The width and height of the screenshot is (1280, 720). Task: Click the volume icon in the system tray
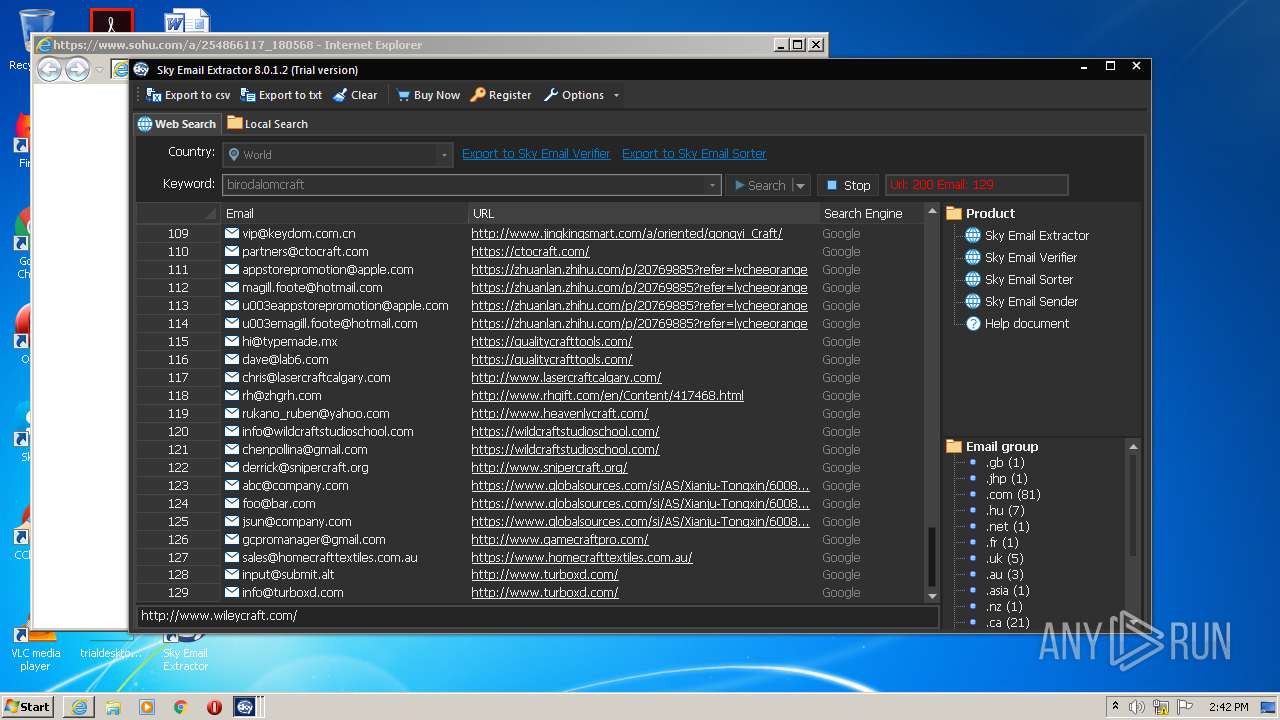[x=1137, y=706]
